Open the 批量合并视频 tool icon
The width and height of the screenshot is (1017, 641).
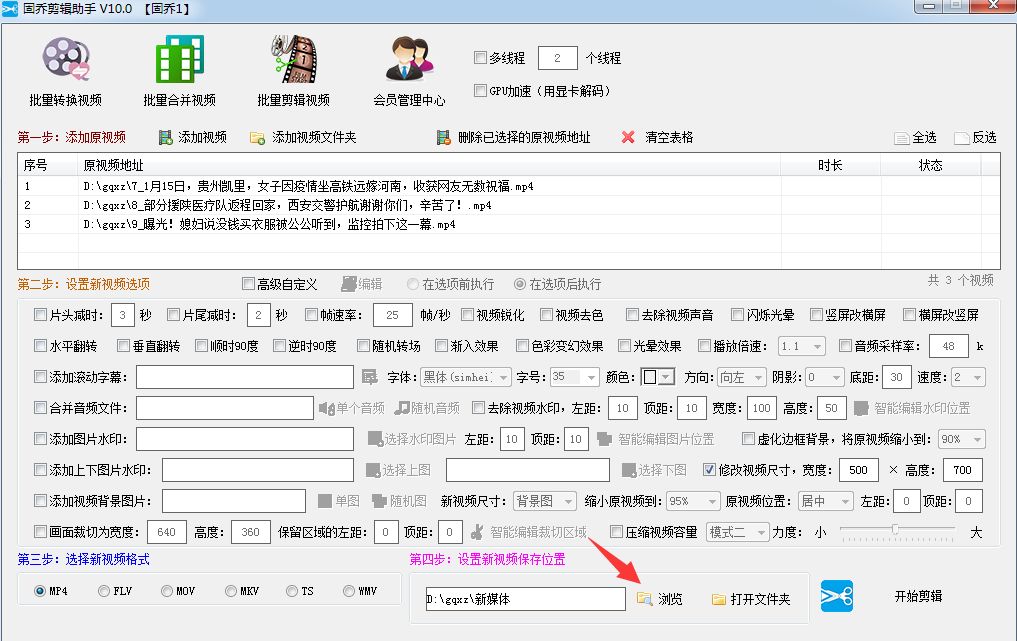click(x=180, y=59)
